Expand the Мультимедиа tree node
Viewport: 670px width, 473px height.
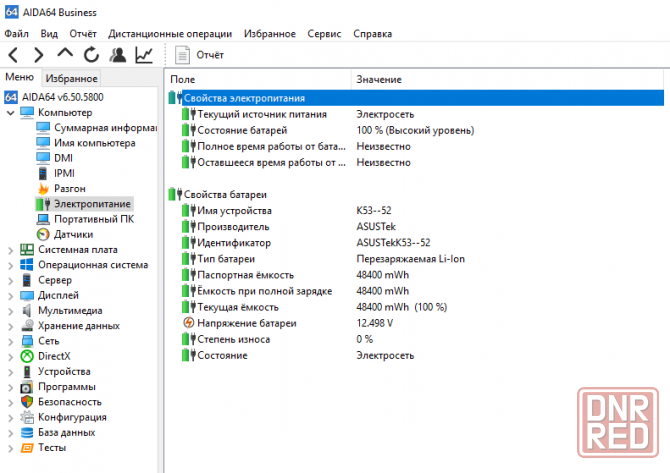(10, 311)
